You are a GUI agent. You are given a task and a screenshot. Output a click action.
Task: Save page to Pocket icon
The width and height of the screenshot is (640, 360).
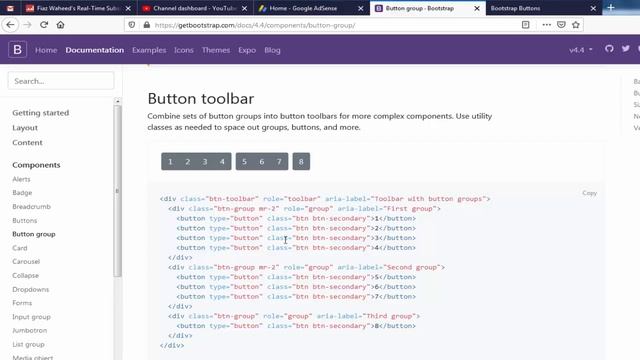click(x=561, y=25)
